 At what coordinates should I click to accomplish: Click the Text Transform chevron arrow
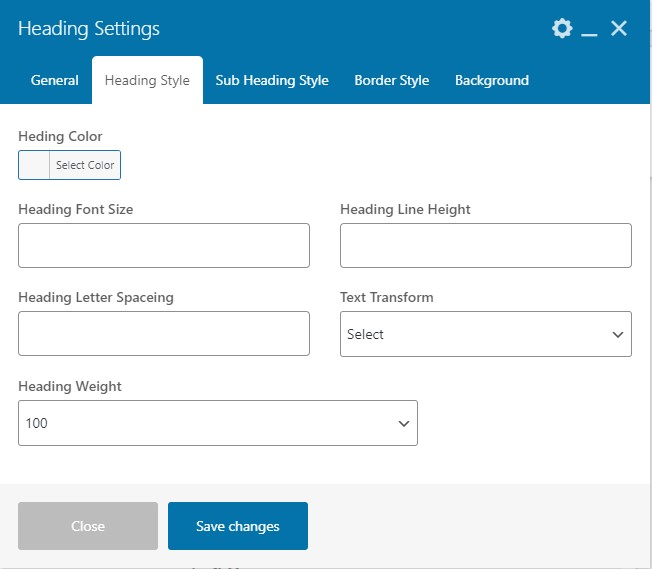618,335
